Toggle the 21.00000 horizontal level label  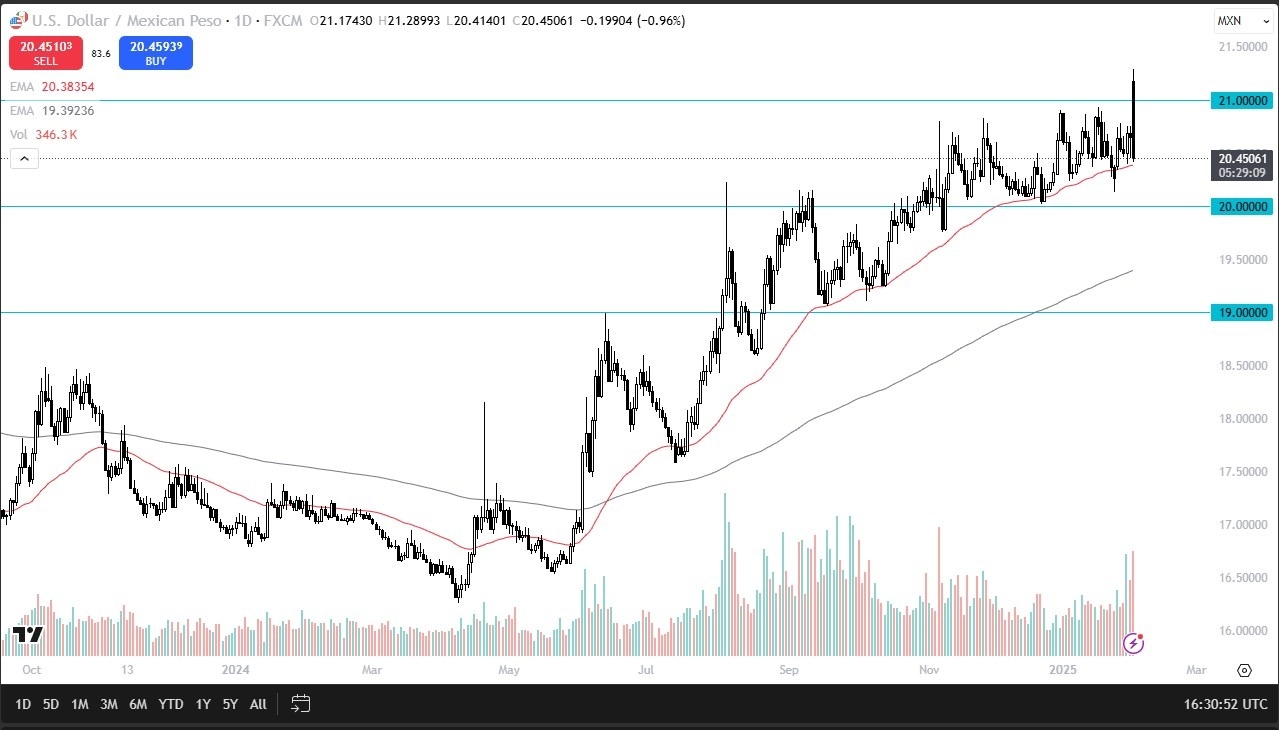coord(1241,100)
